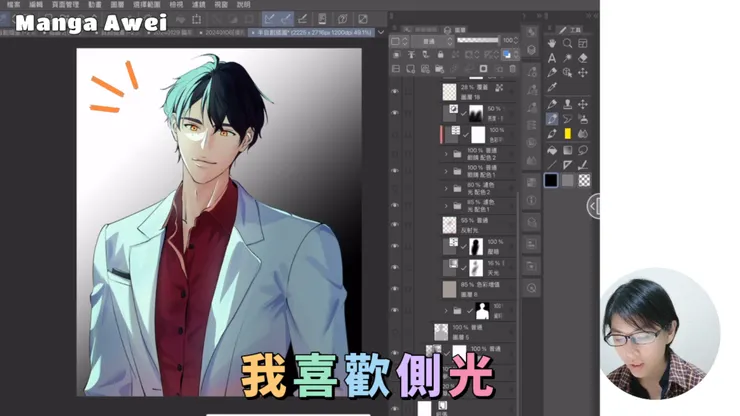The width and height of the screenshot is (740, 416).
Task: Select the Zoom magnifier tool
Action: pos(567,43)
